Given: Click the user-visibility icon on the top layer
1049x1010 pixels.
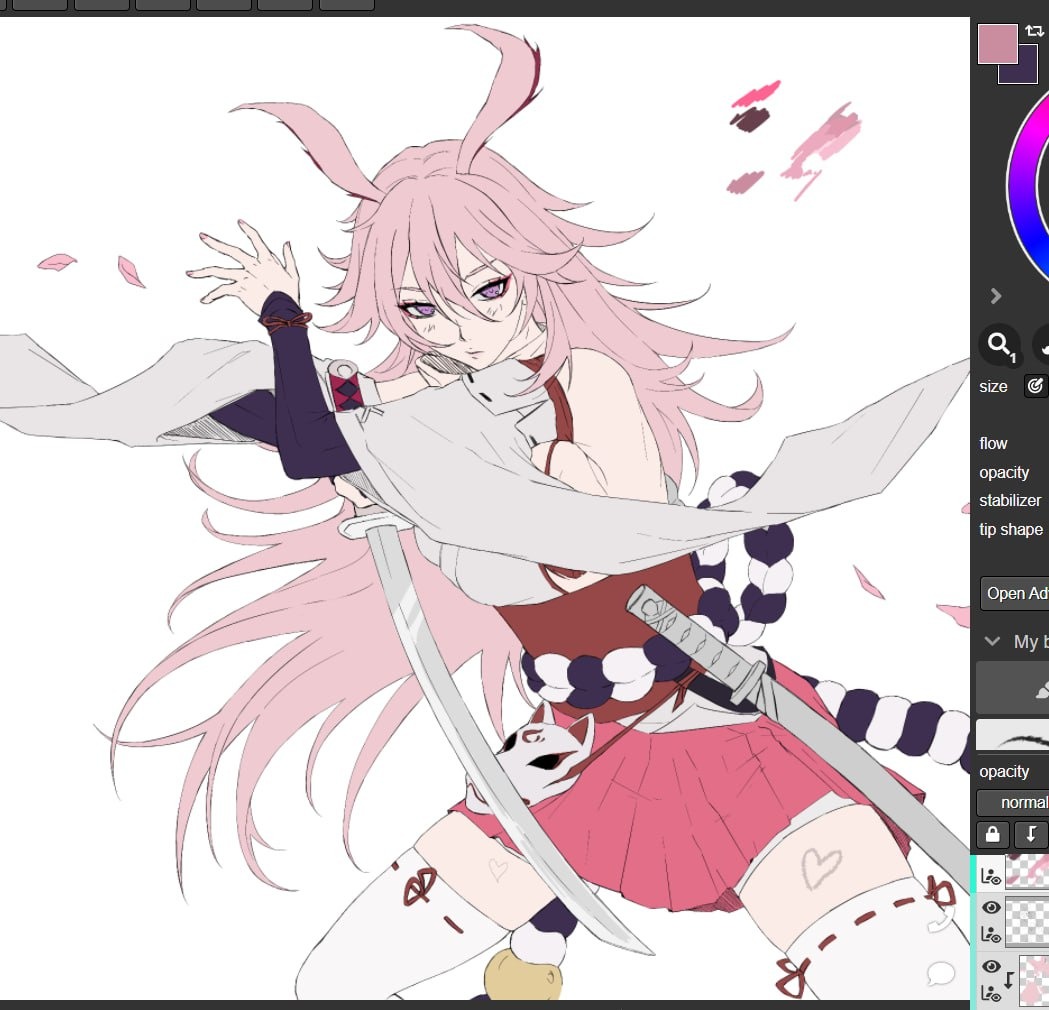Looking at the screenshot, I should (x=990, y=877).
